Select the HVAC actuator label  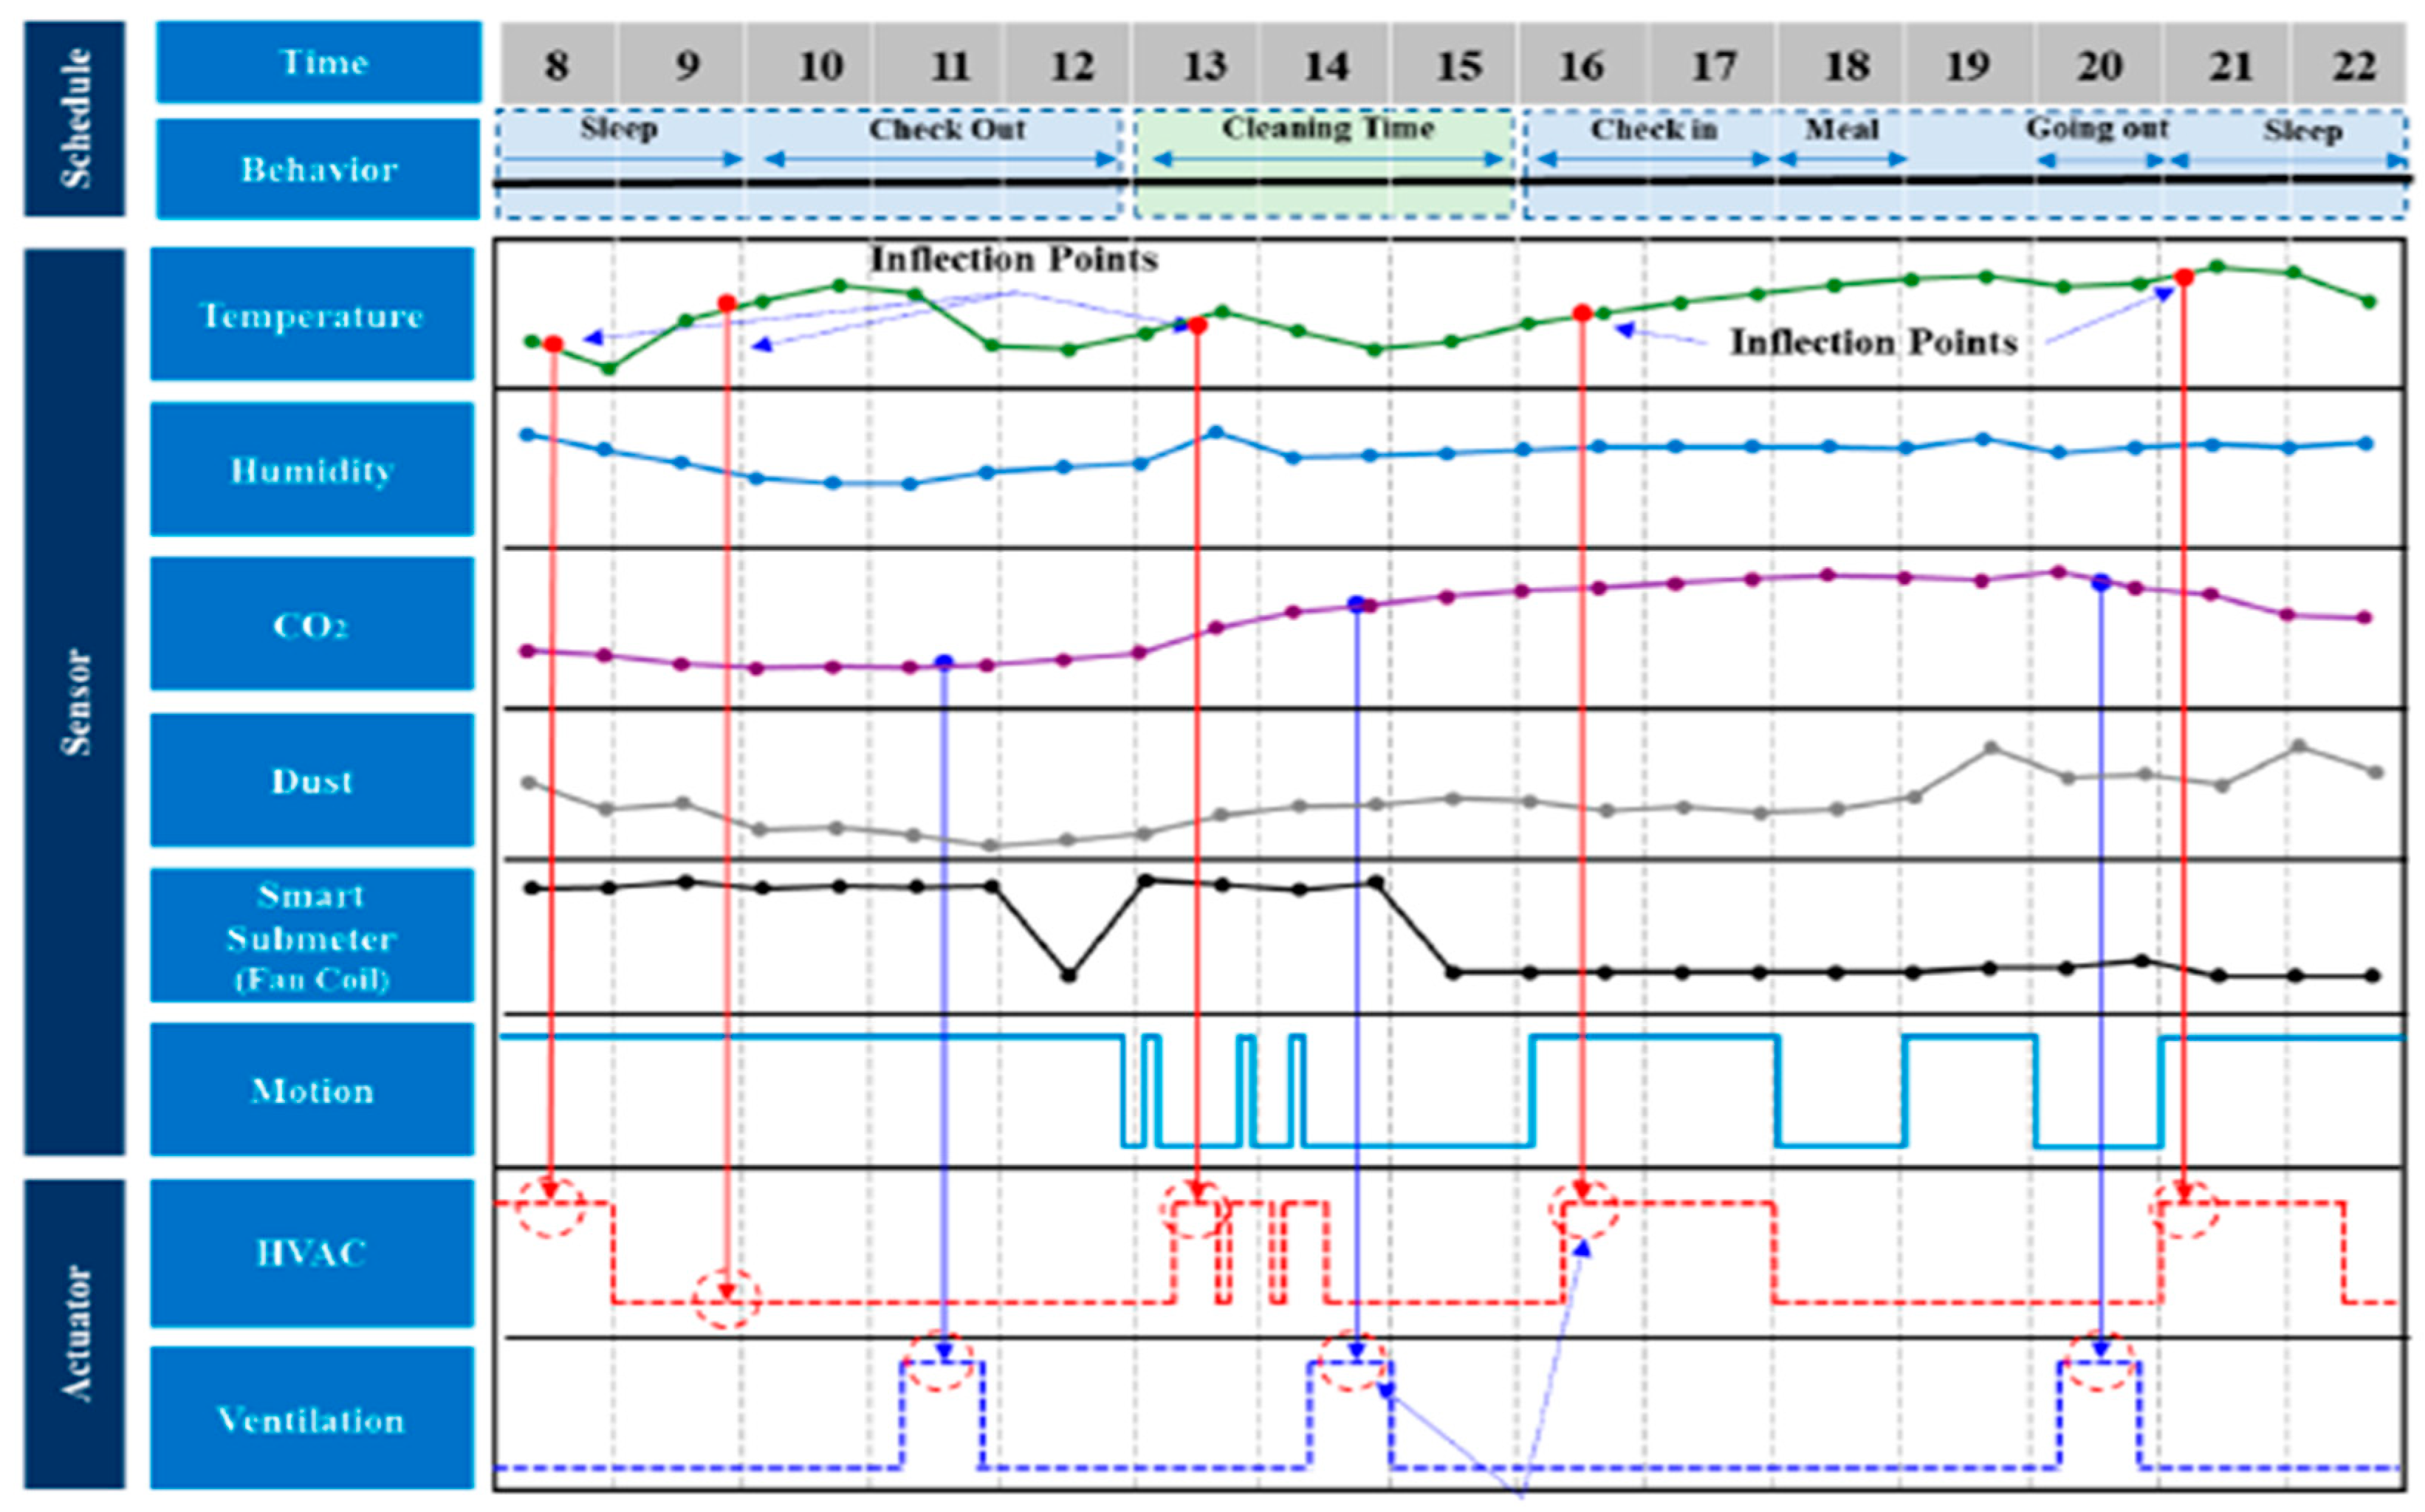312,1252
